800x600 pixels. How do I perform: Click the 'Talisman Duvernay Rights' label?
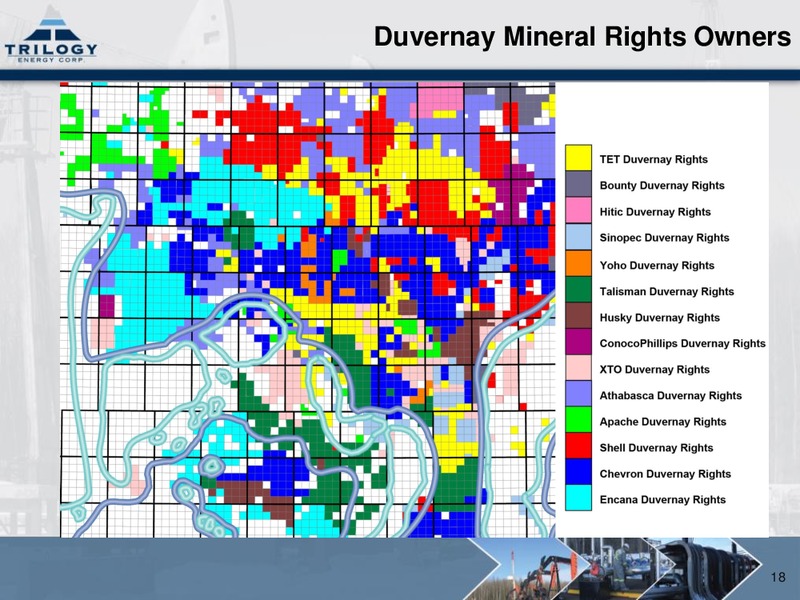tap(667, 291)
